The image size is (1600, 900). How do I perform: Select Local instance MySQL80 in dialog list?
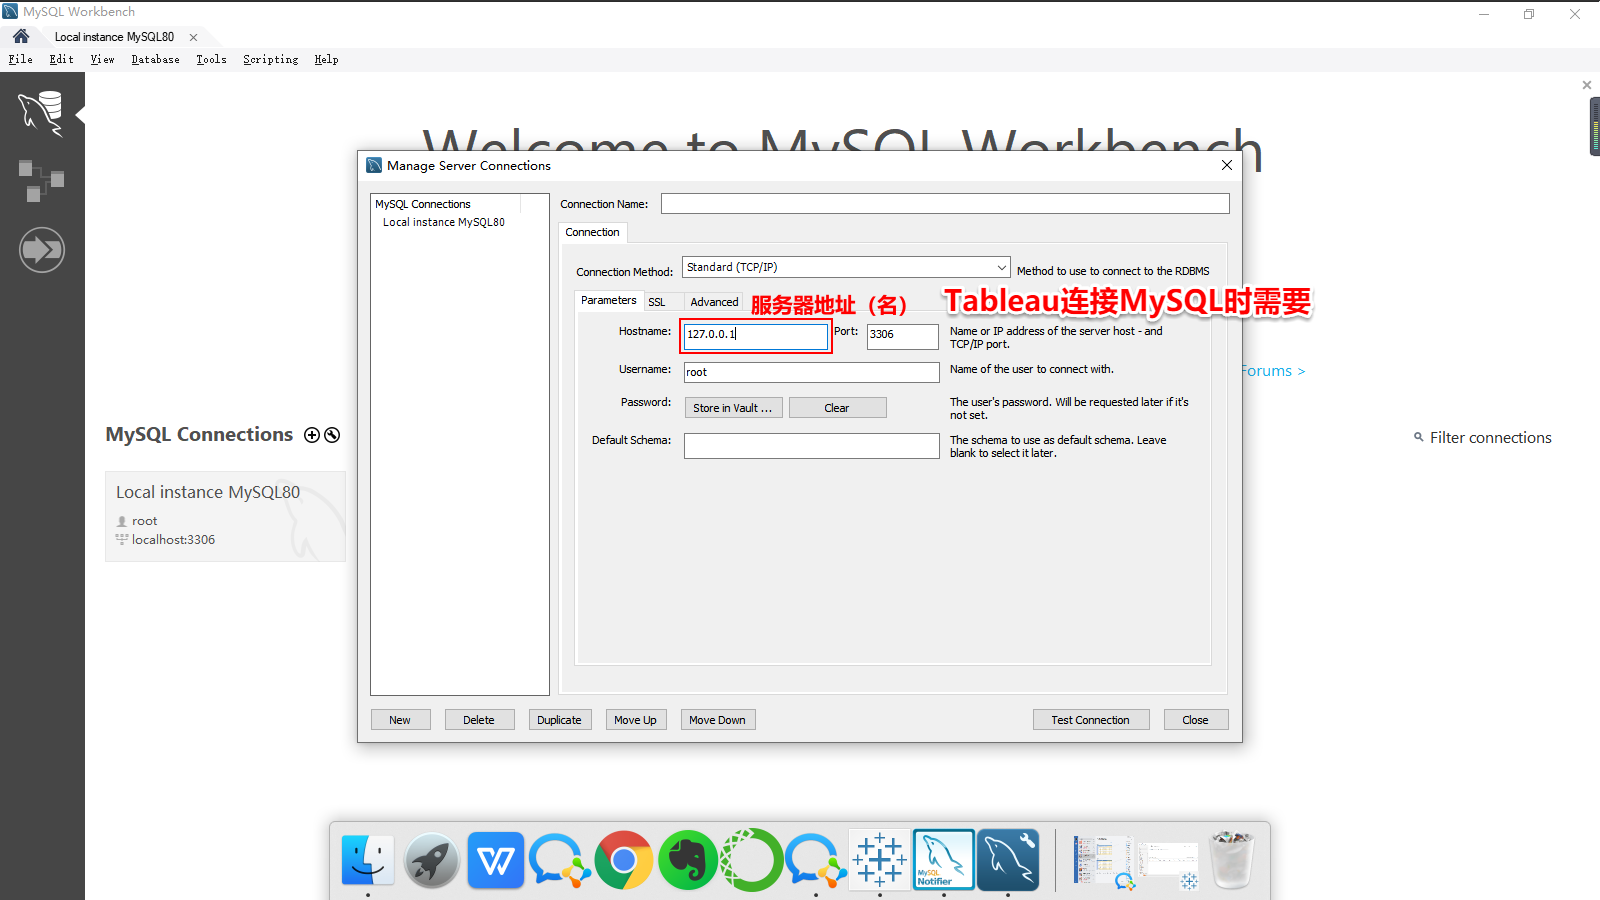[443, 222]
